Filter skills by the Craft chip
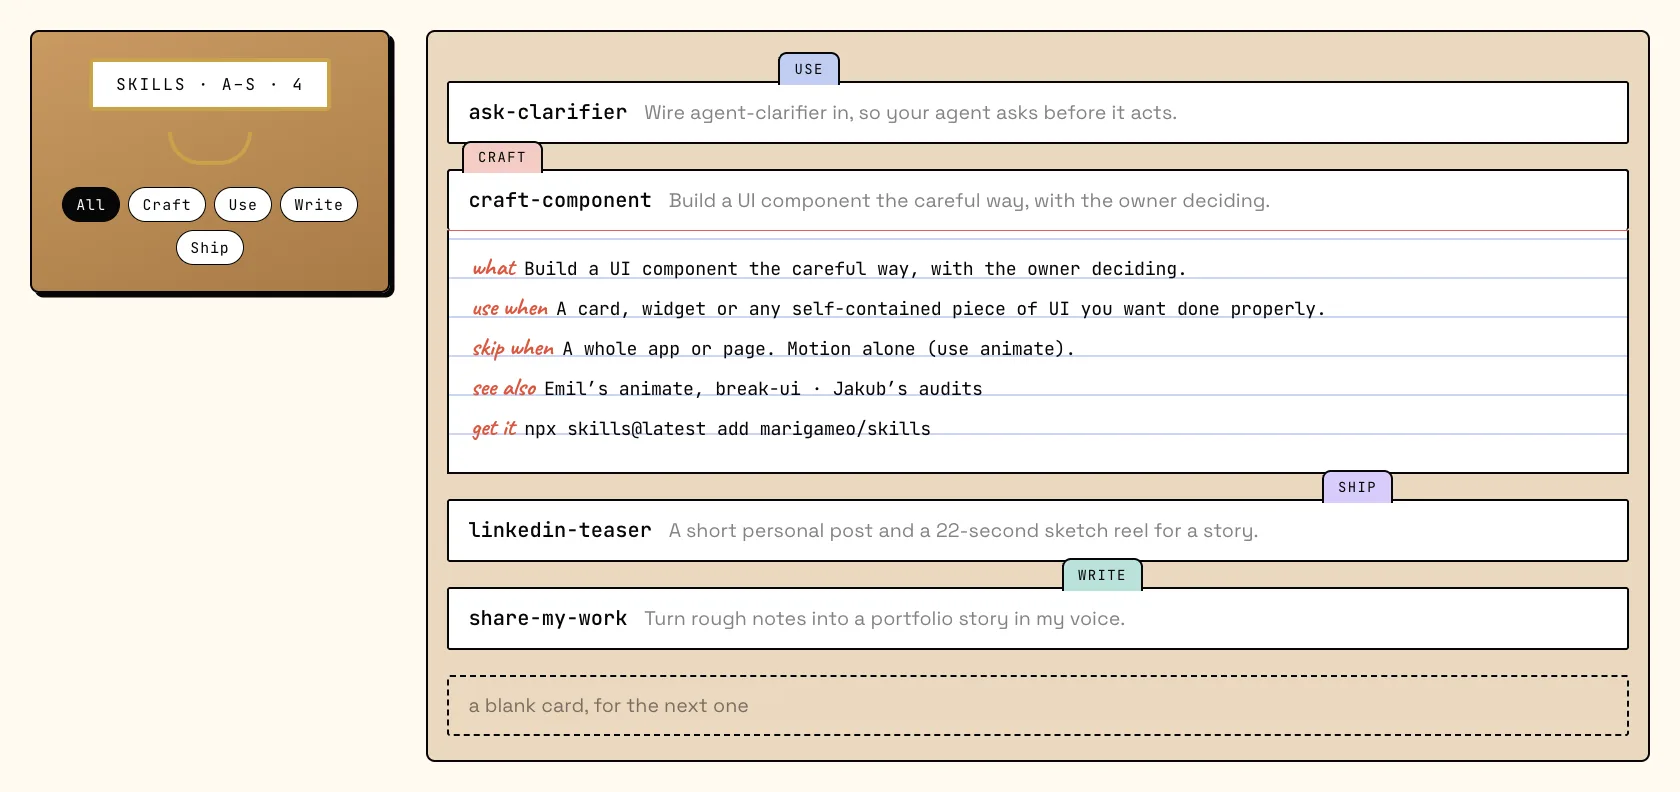The height and width of the screenshot is (792, 1680). pos(167,205)
